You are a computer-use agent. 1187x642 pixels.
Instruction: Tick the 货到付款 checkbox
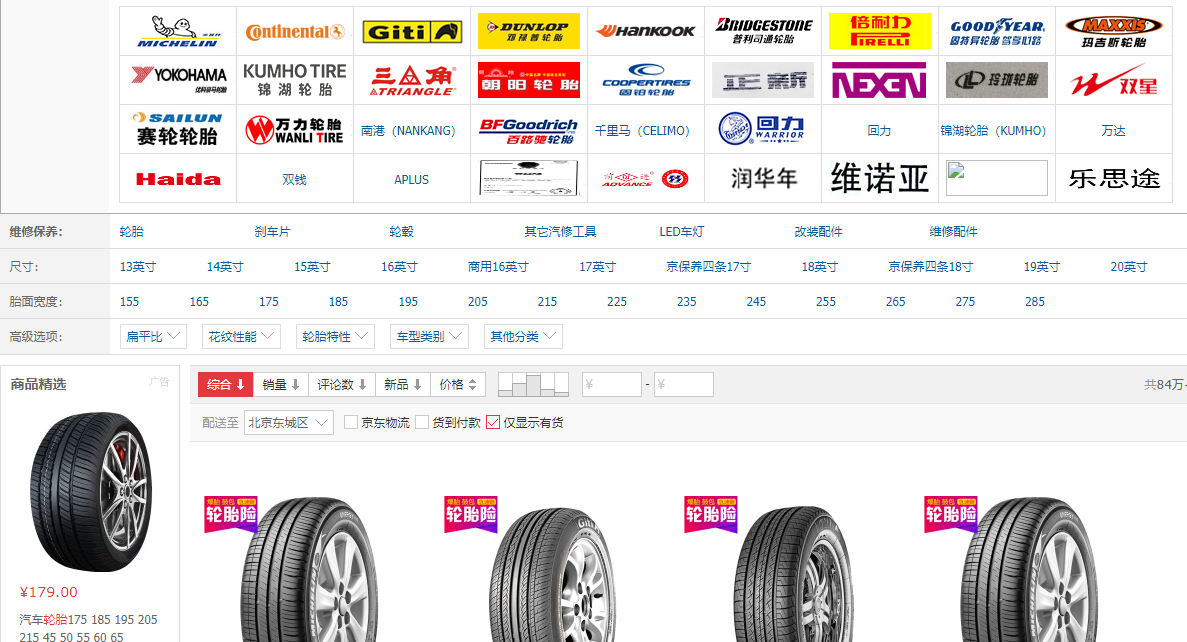(422, 422)
